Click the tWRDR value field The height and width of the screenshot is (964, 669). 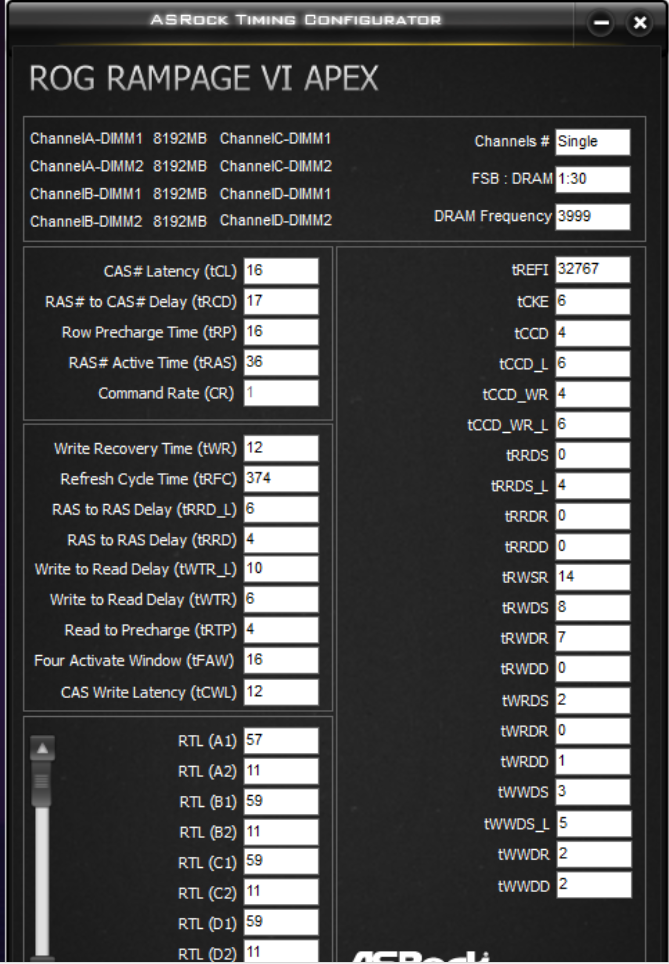pos(593,731)
